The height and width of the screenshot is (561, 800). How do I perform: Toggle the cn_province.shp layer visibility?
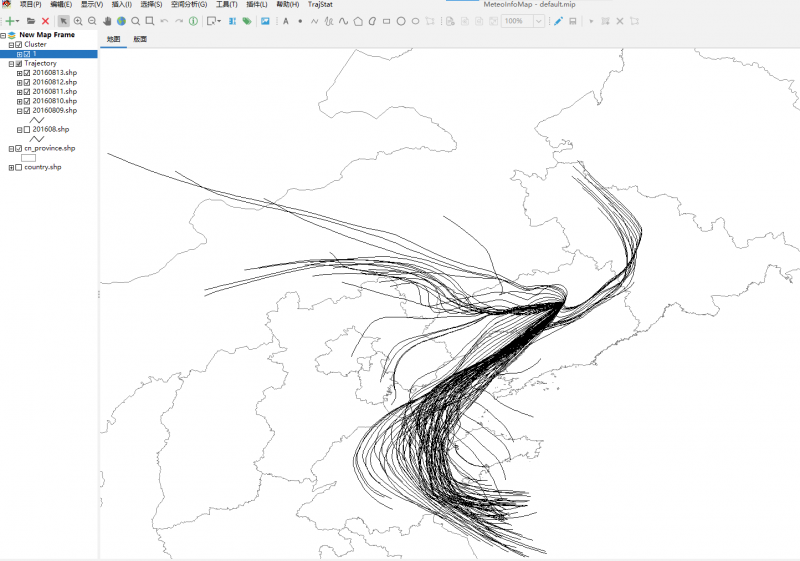[x=19, y=148]
